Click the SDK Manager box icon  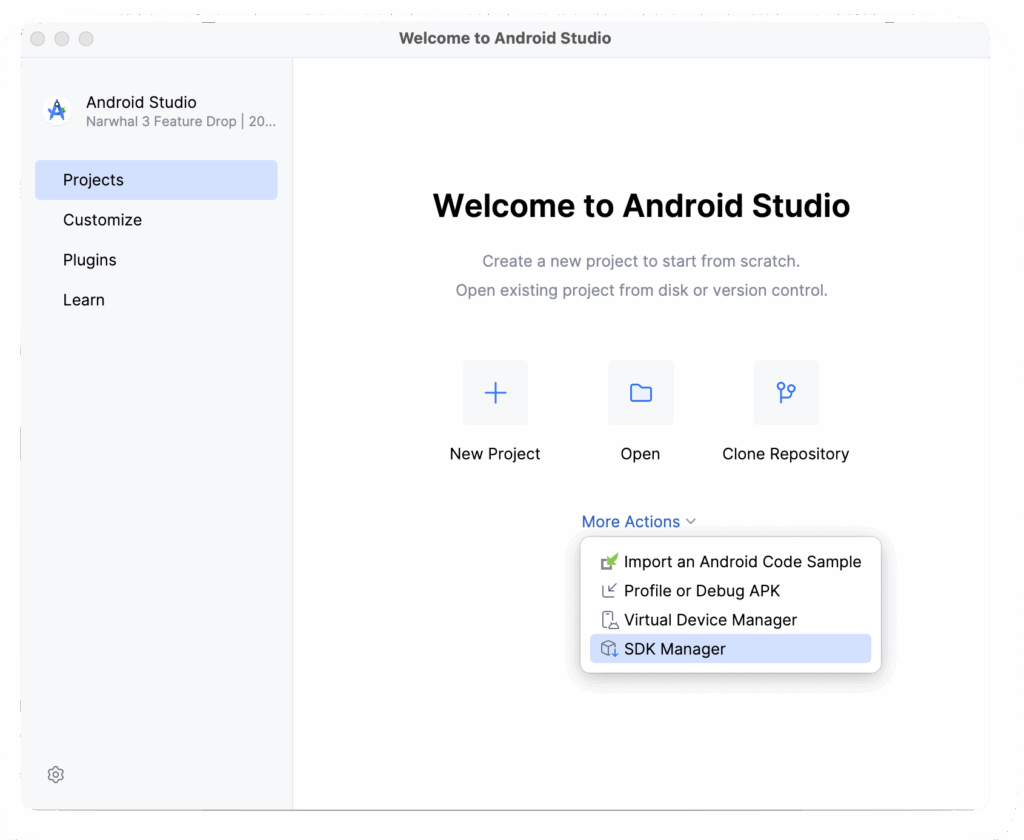pos(609,649)
